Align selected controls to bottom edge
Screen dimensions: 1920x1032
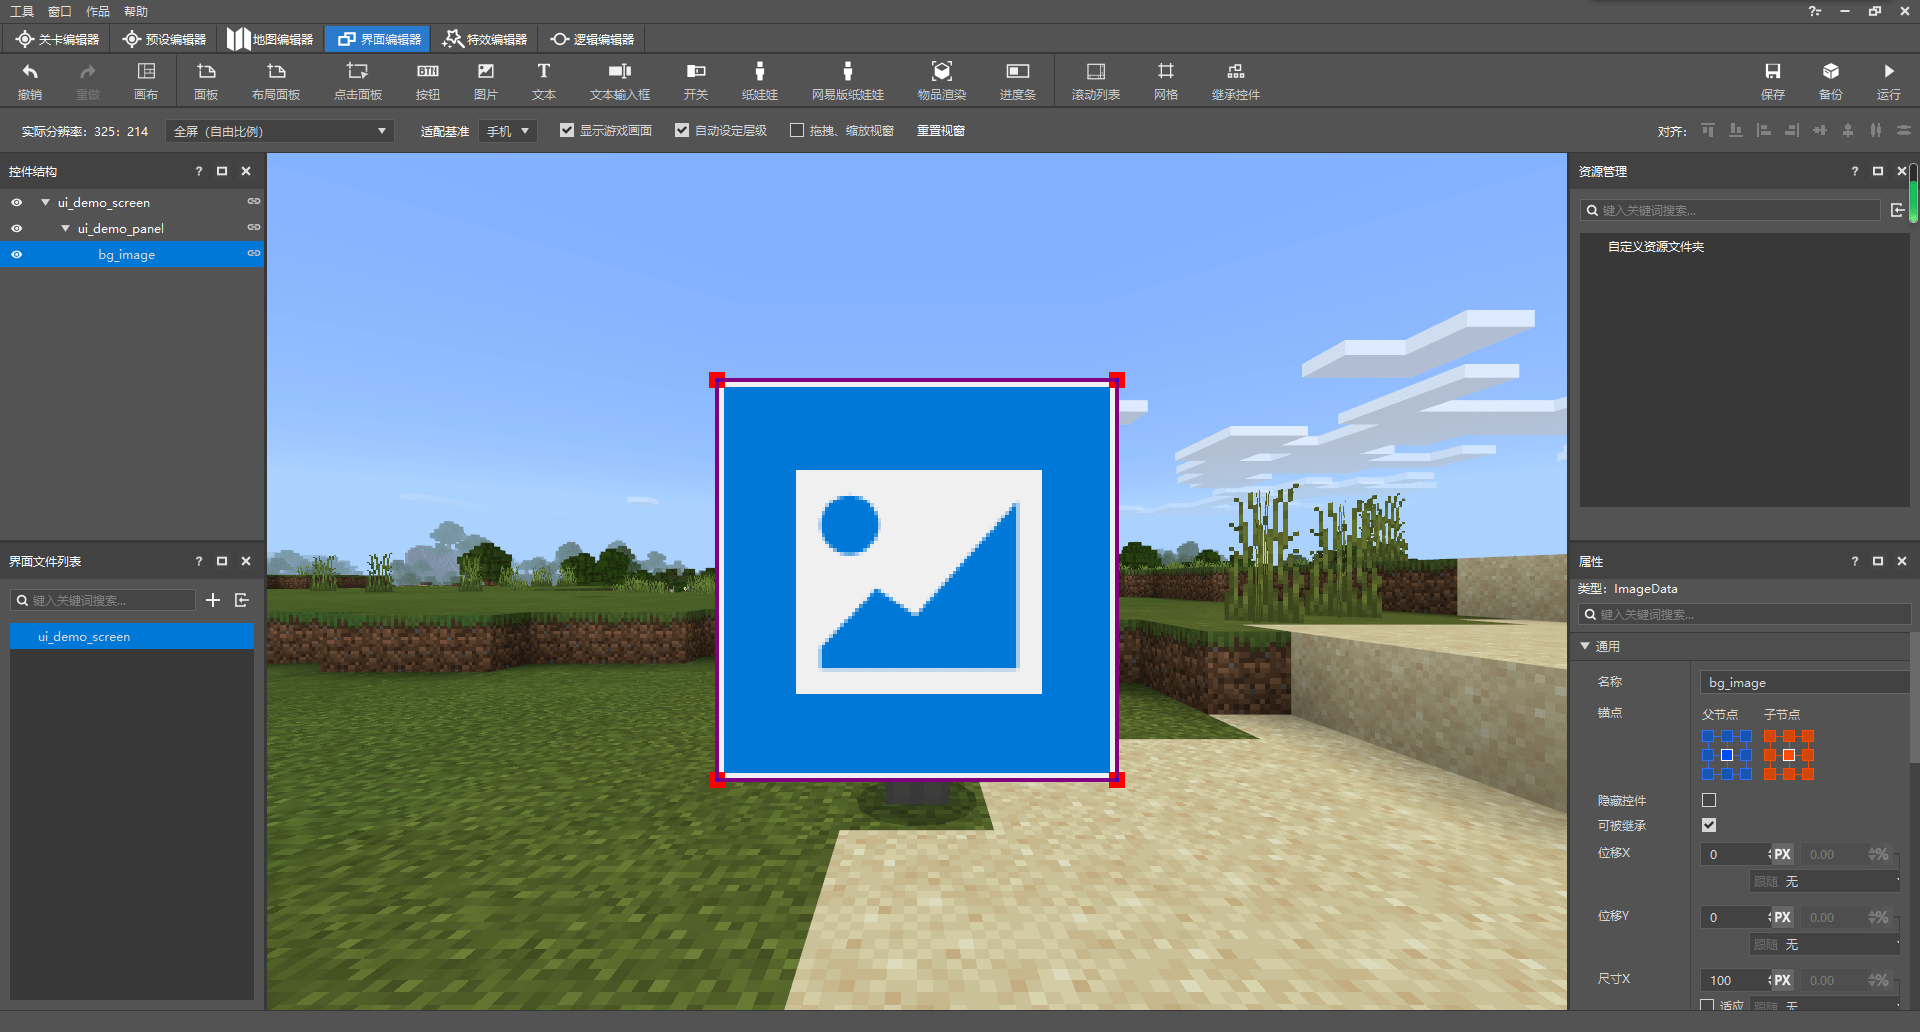(x=1736, y=130)
